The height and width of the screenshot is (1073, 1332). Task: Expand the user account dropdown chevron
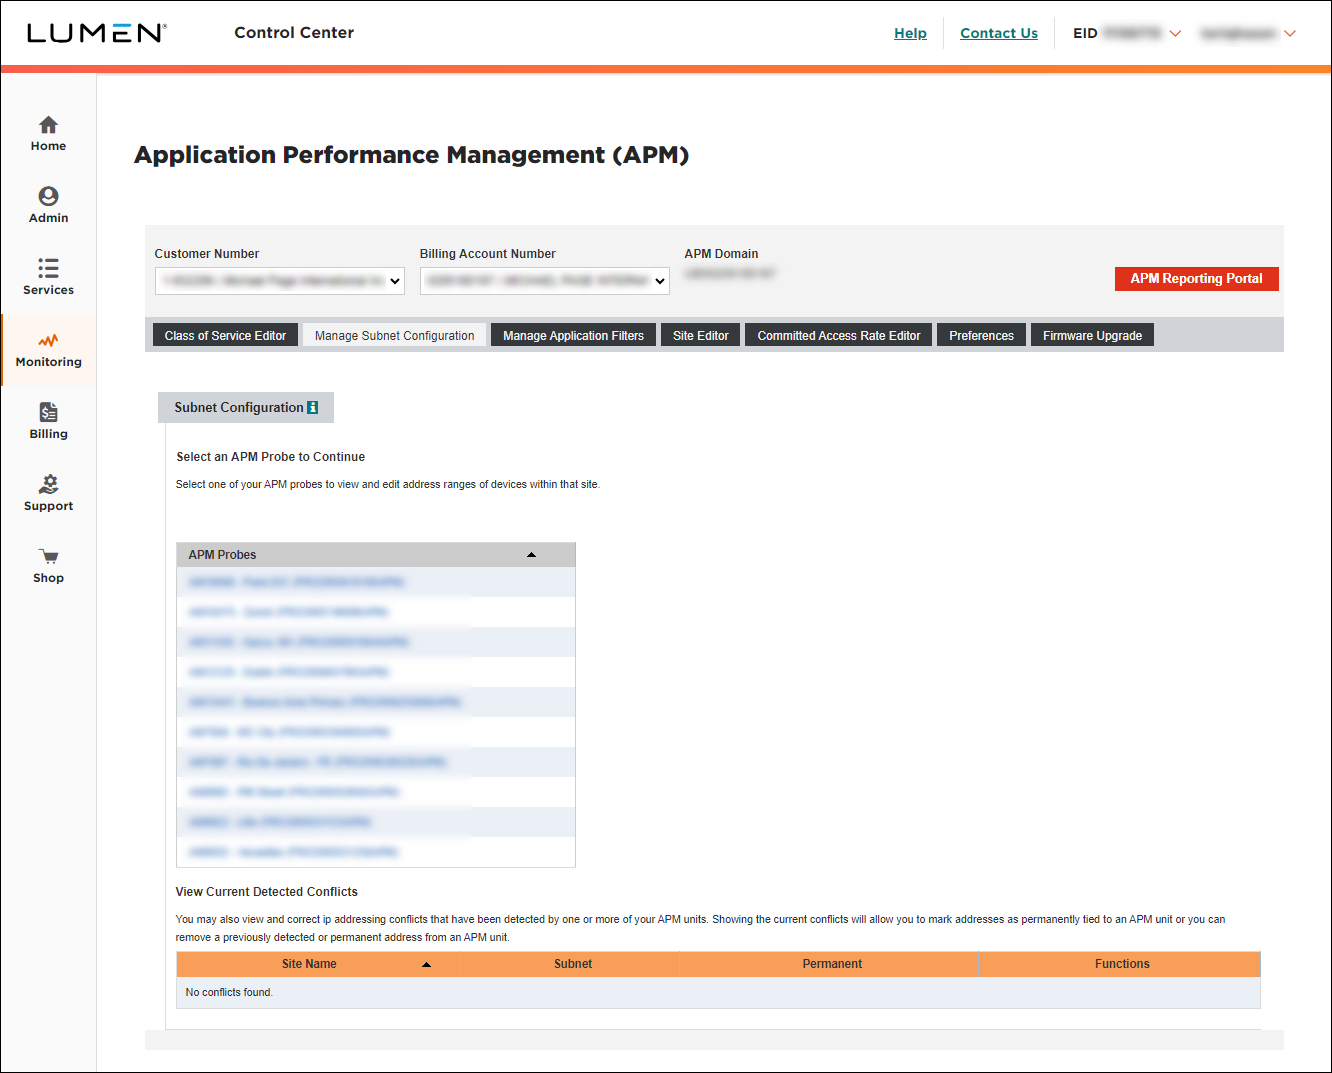click(1290, 34)
